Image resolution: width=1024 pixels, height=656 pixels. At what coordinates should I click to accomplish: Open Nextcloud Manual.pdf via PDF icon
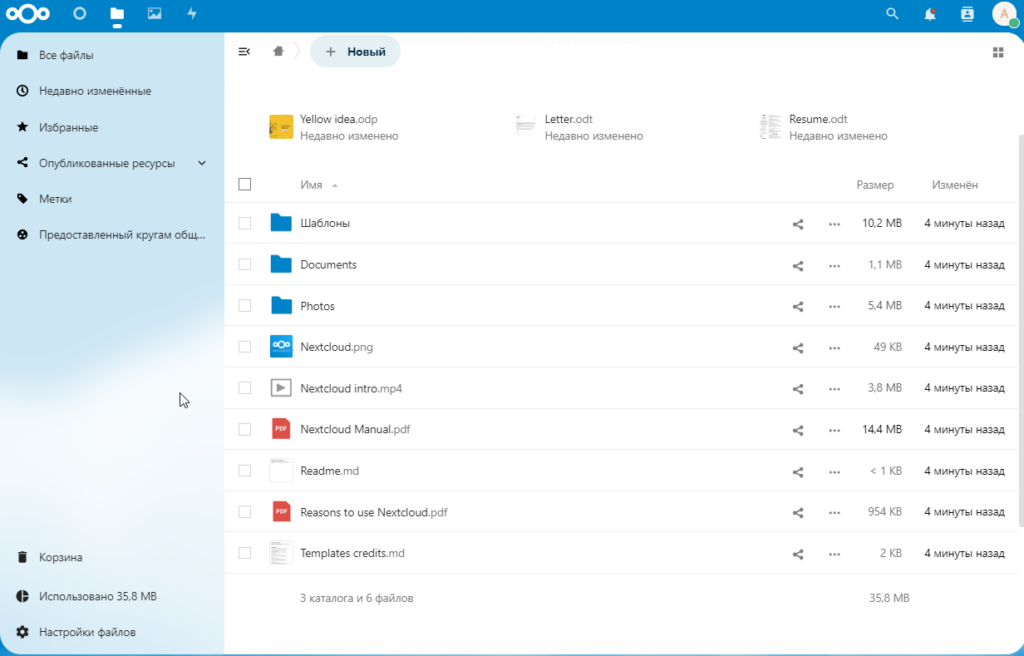281,429
